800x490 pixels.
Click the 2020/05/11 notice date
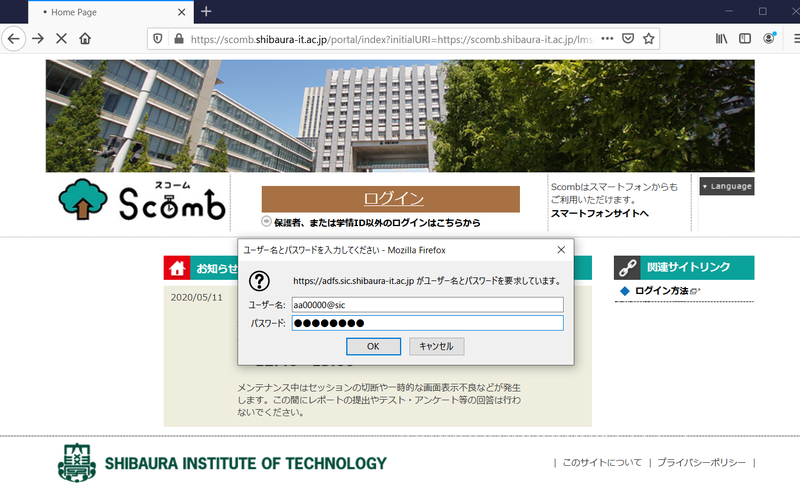point(196,298)
